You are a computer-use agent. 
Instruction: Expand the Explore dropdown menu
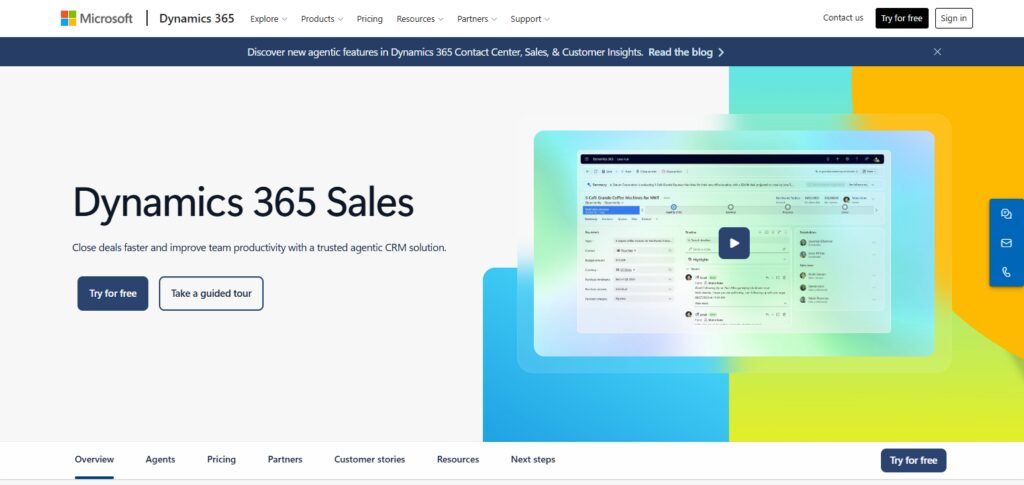click(268, 19)
